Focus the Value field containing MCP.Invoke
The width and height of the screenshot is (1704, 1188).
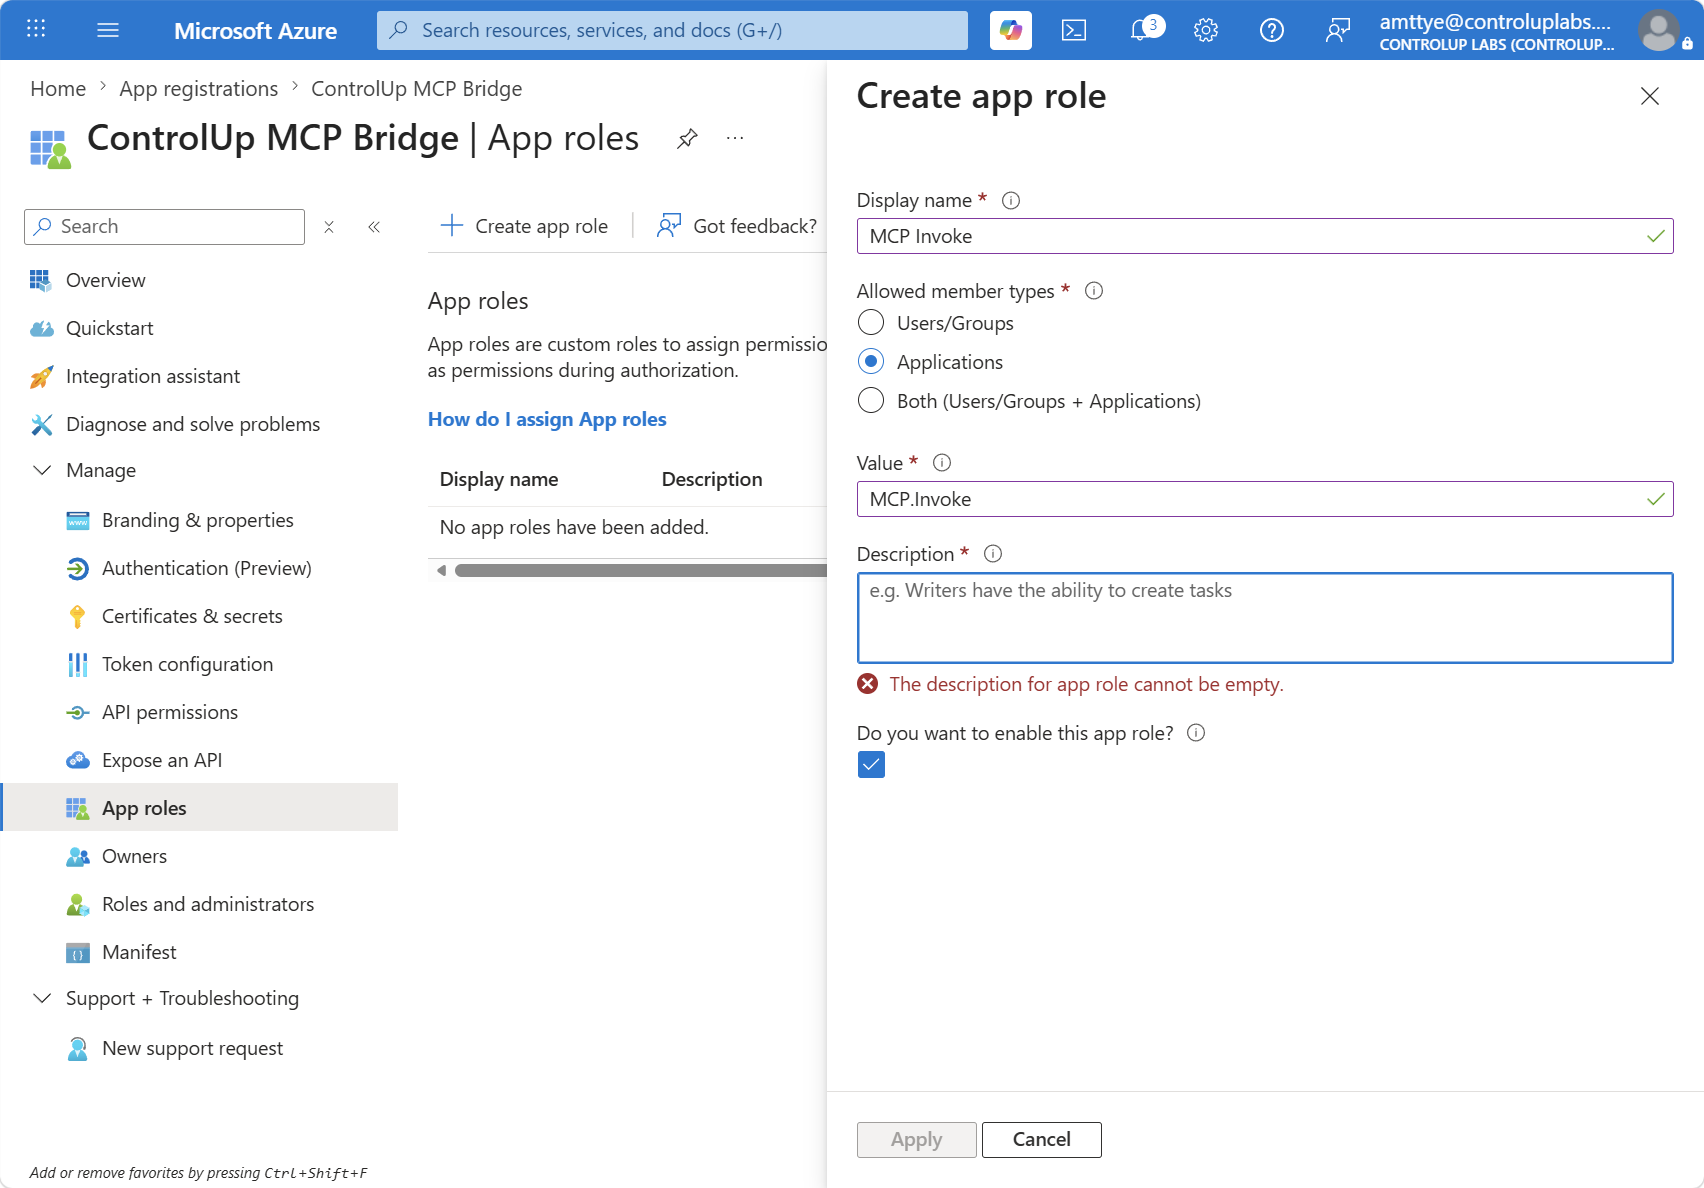pyautogui.click(x=1265, y=499)
